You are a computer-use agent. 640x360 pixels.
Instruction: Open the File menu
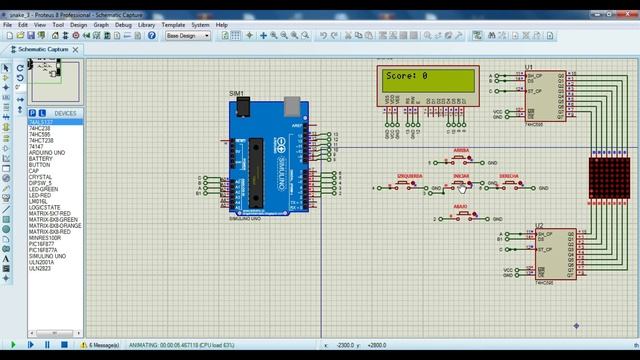[x=7, y=25]
